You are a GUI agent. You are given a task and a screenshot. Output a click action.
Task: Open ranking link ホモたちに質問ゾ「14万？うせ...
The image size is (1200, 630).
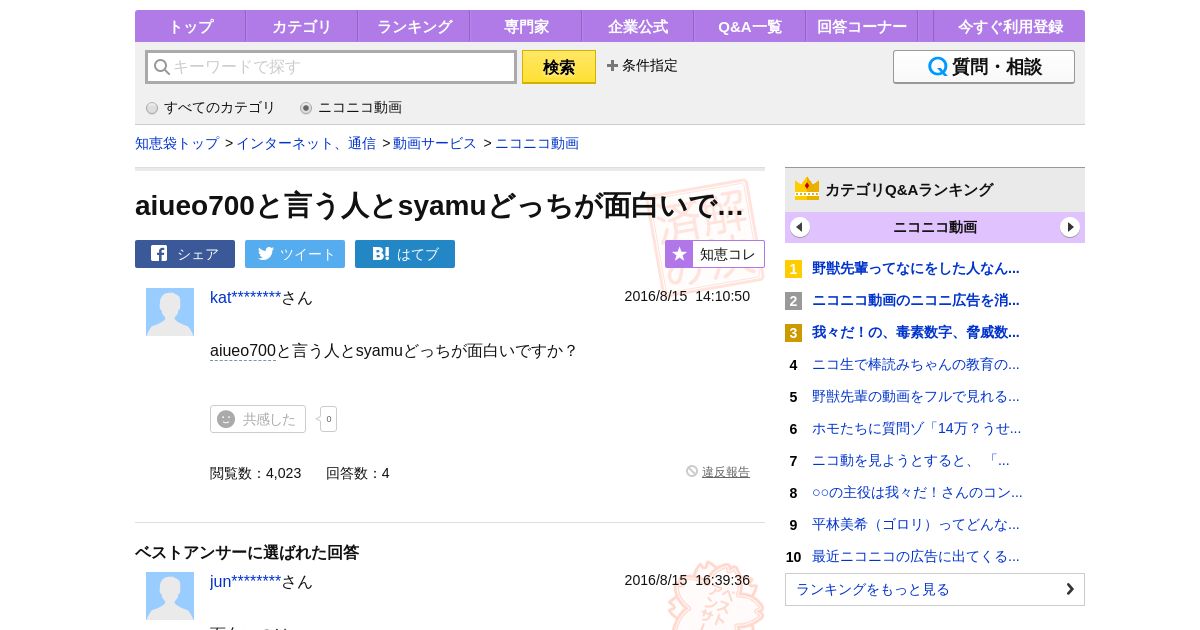click(x=917, y=428)
